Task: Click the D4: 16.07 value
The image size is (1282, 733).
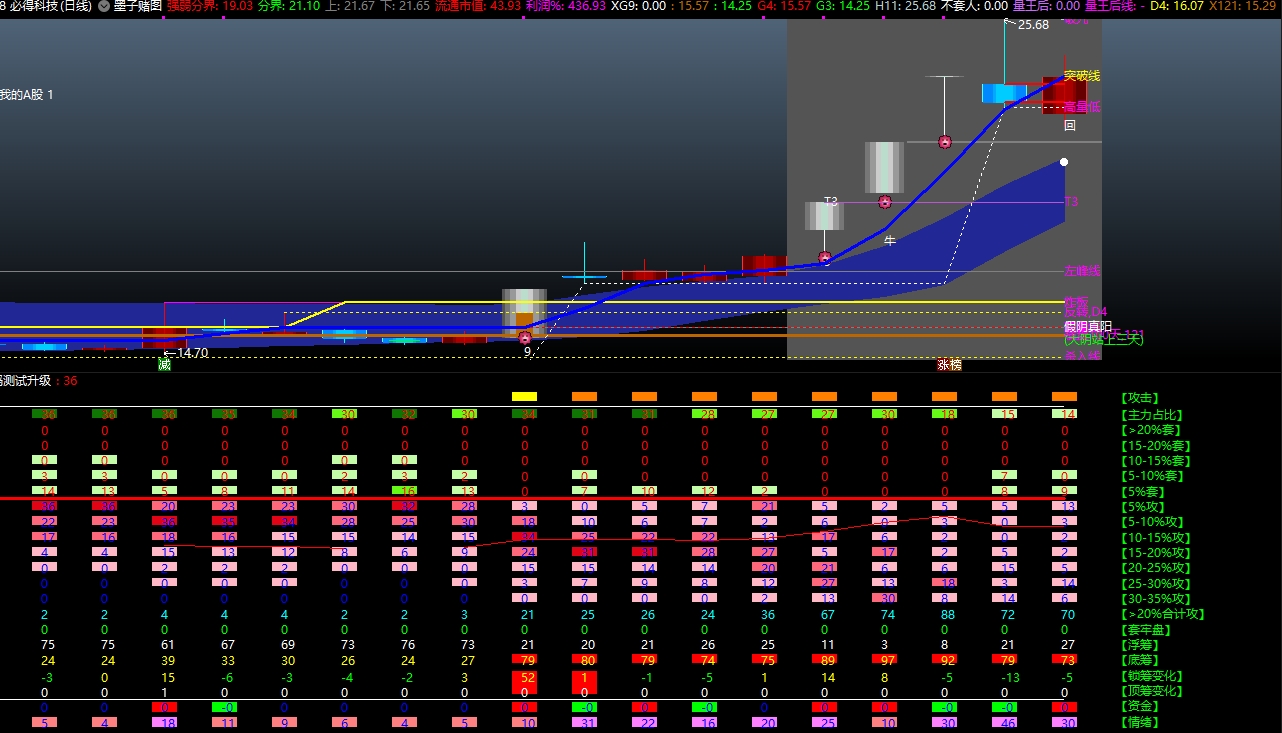Action: (x=1177, y=6)
